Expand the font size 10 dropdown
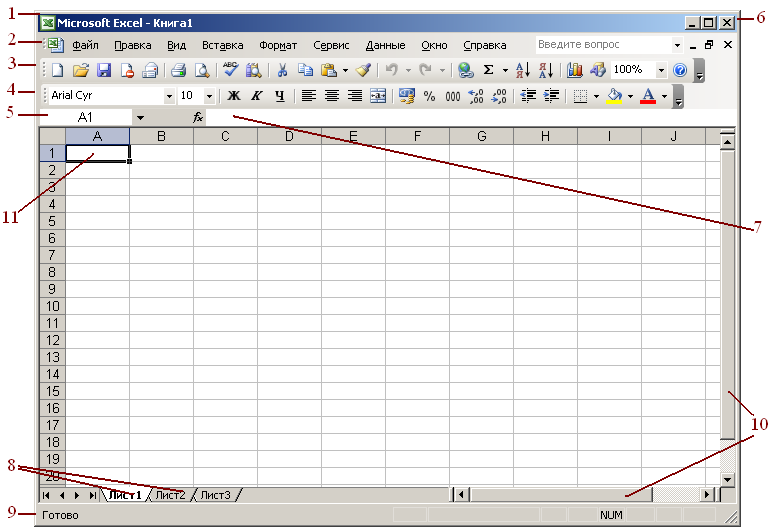This screenshot has width=771, height=532. (209, 96)
